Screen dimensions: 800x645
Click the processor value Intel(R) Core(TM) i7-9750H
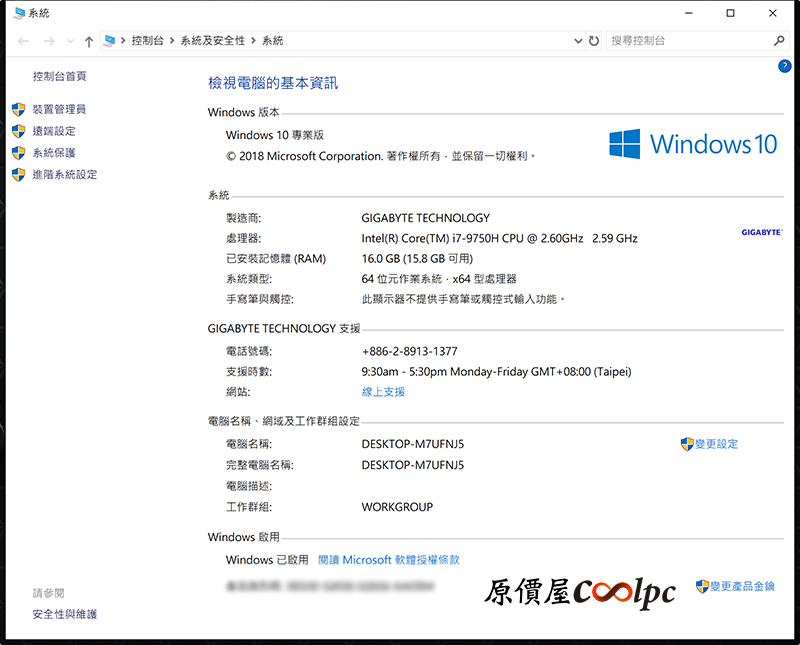499,238
